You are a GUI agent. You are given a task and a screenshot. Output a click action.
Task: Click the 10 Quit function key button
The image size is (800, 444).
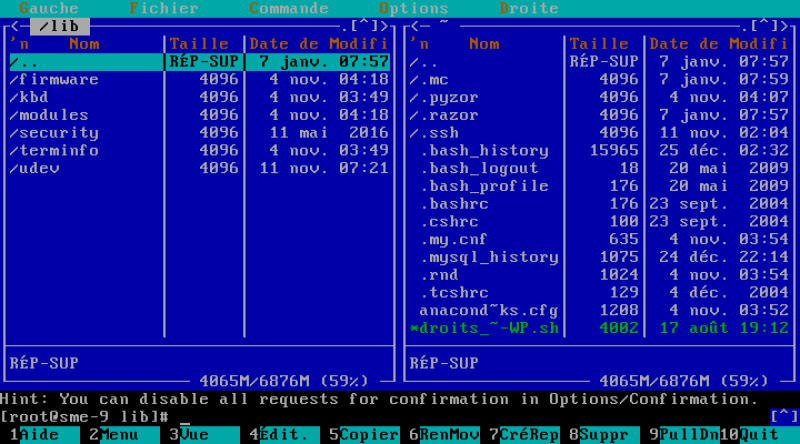tap(760, 435)
